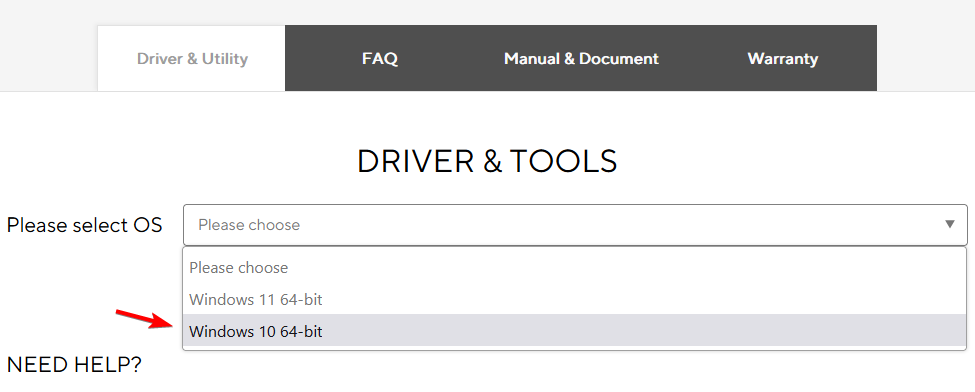Click the DRIVER & TOOLS heading
The height and width of the screenshot is (392, 975).
(487, 161)
